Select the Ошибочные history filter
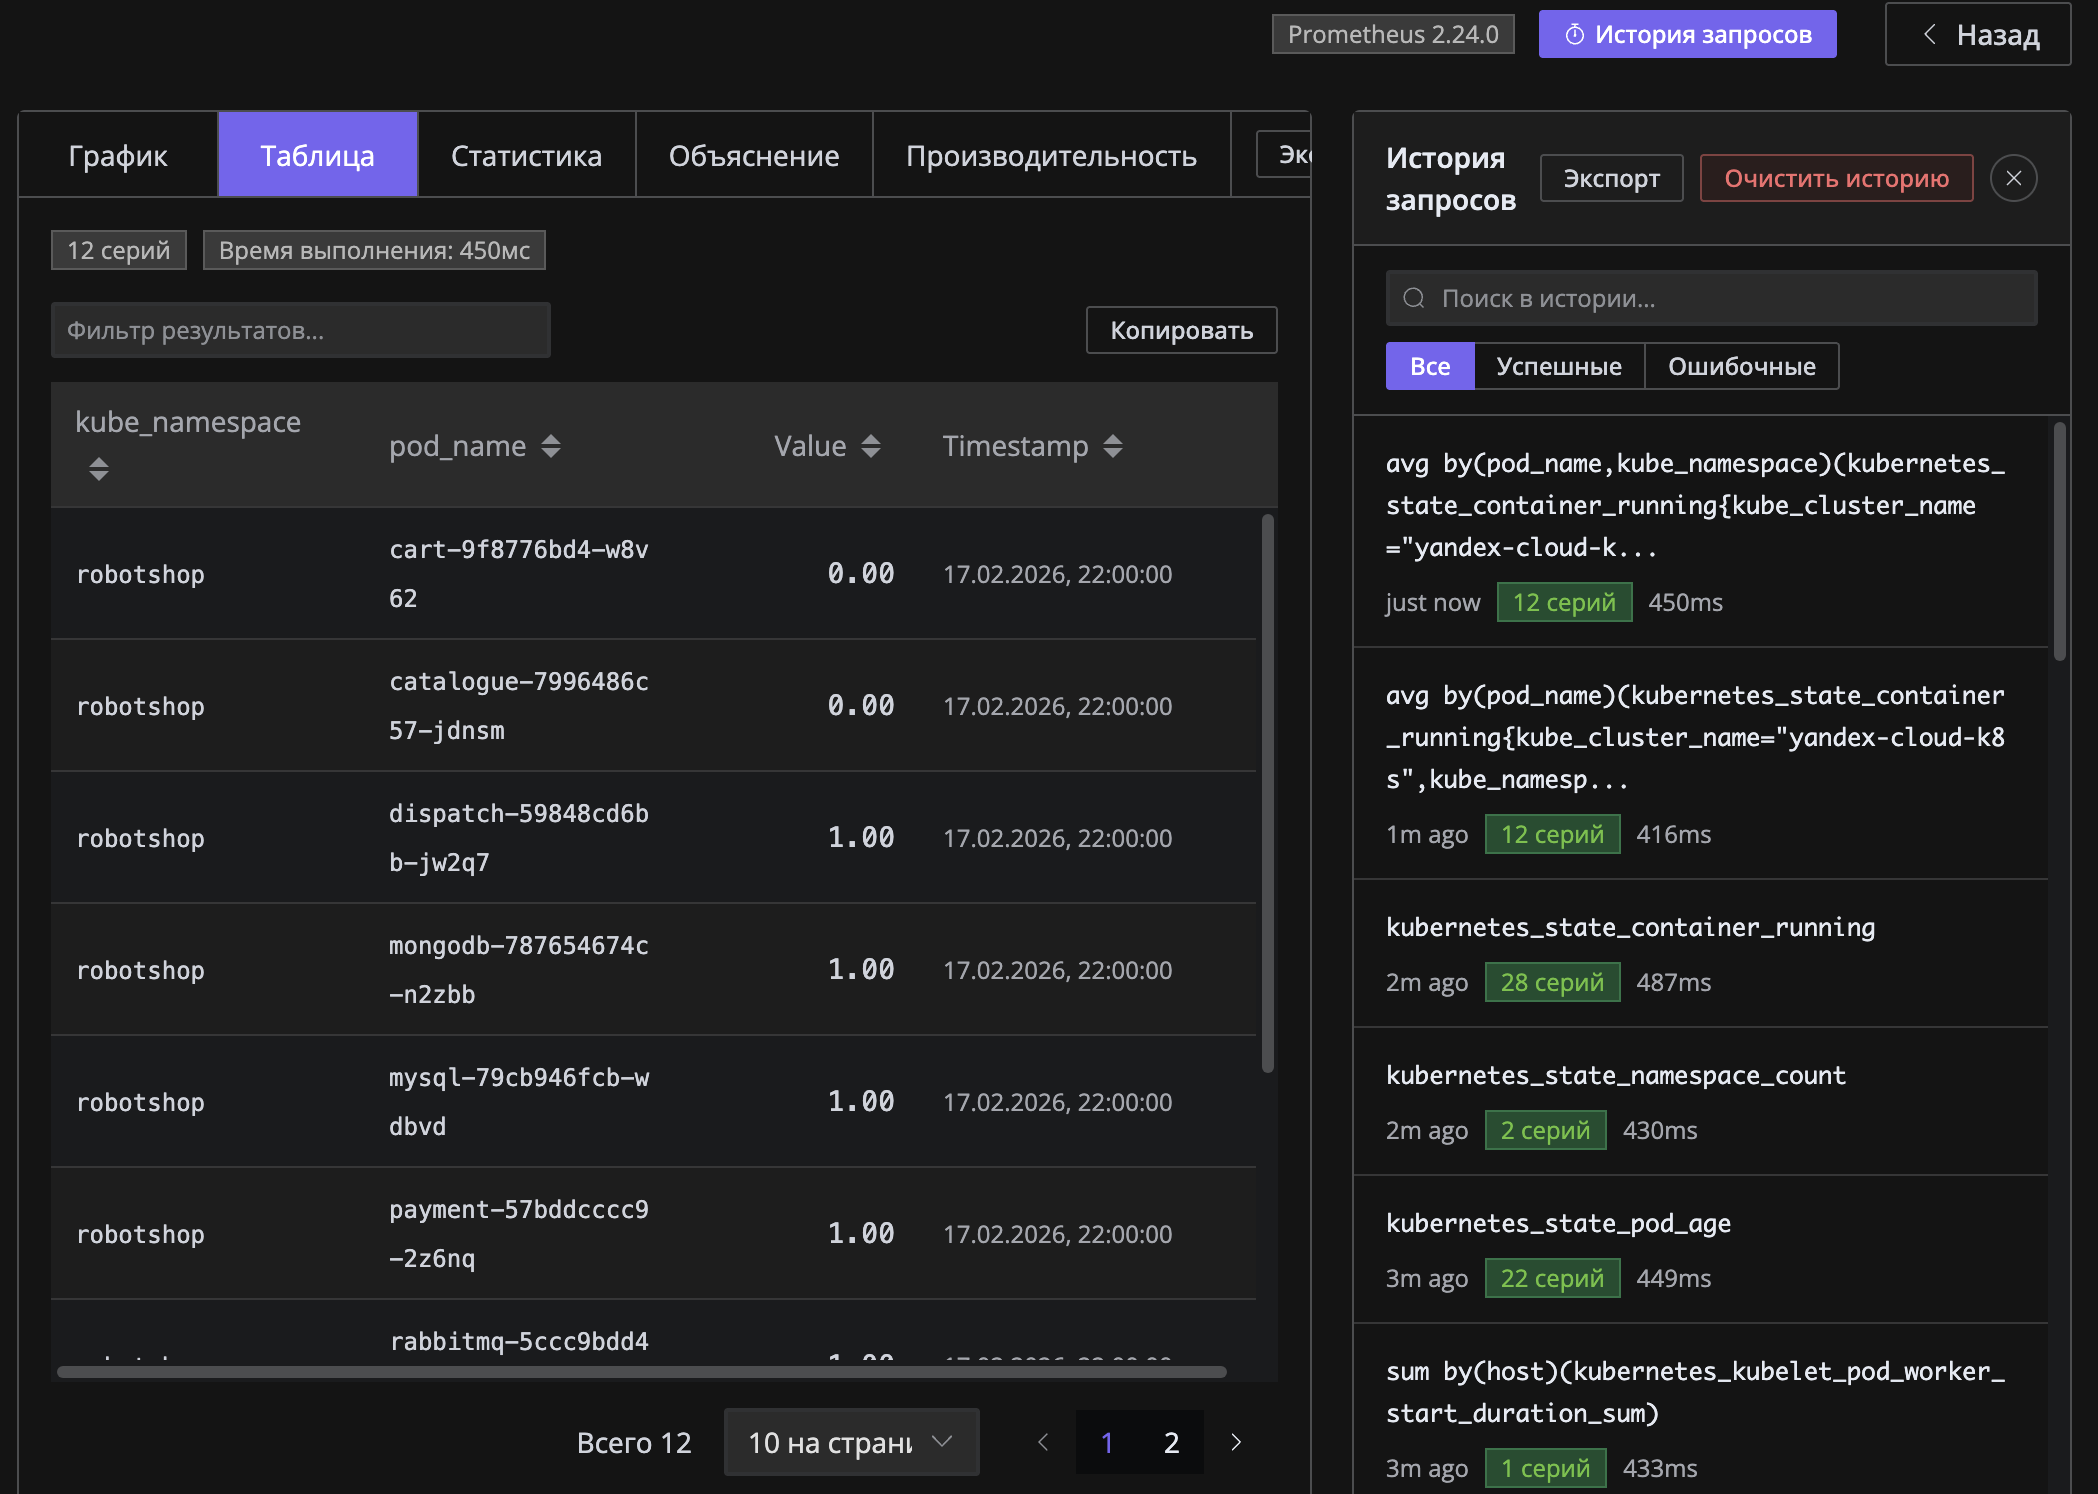 coord(1741,366)
